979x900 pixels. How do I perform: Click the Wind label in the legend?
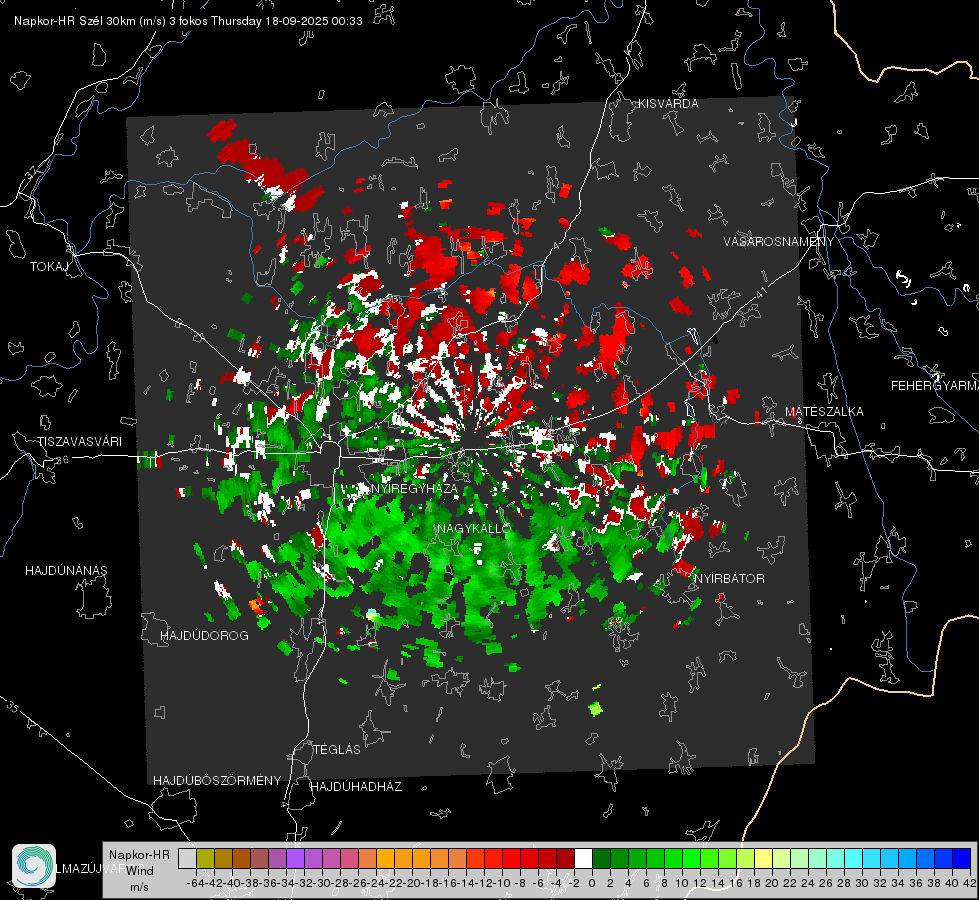140,871
